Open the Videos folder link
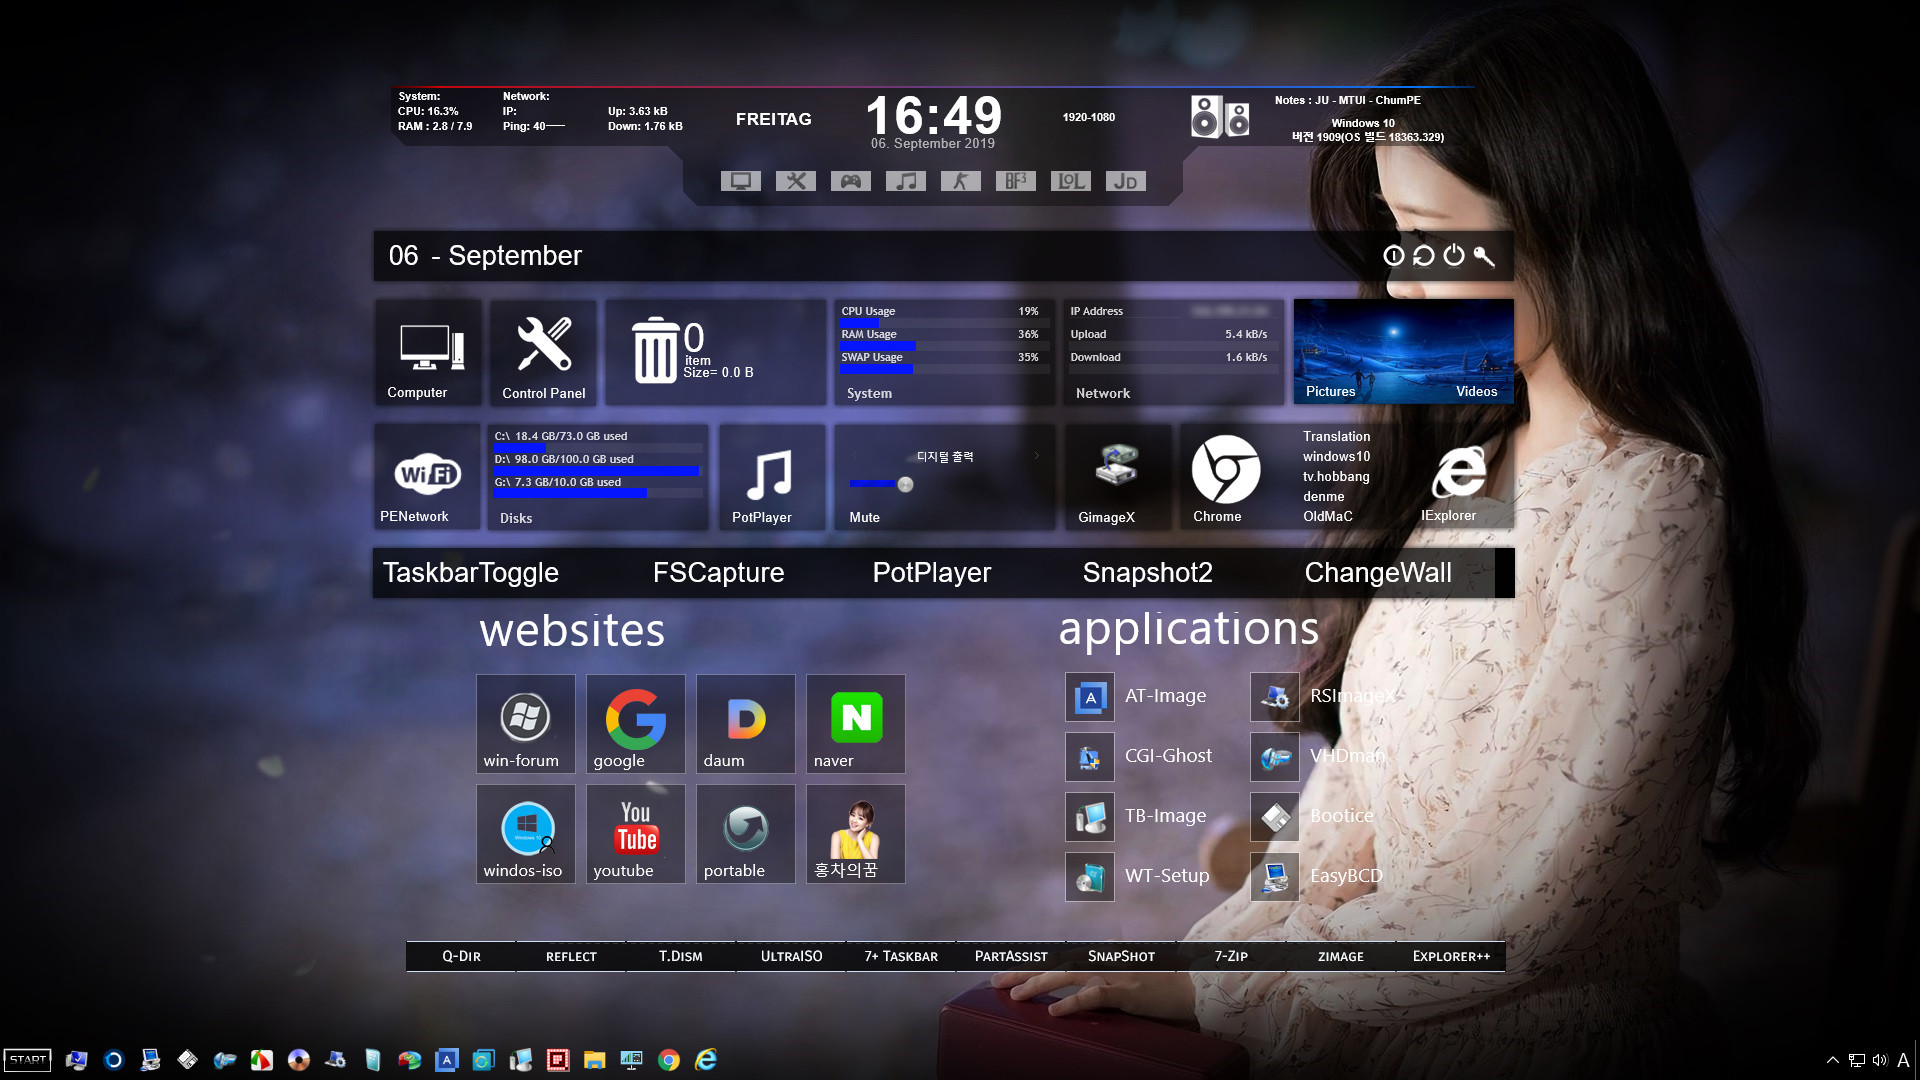The image size is (1920, 1080). (1476, 391)
